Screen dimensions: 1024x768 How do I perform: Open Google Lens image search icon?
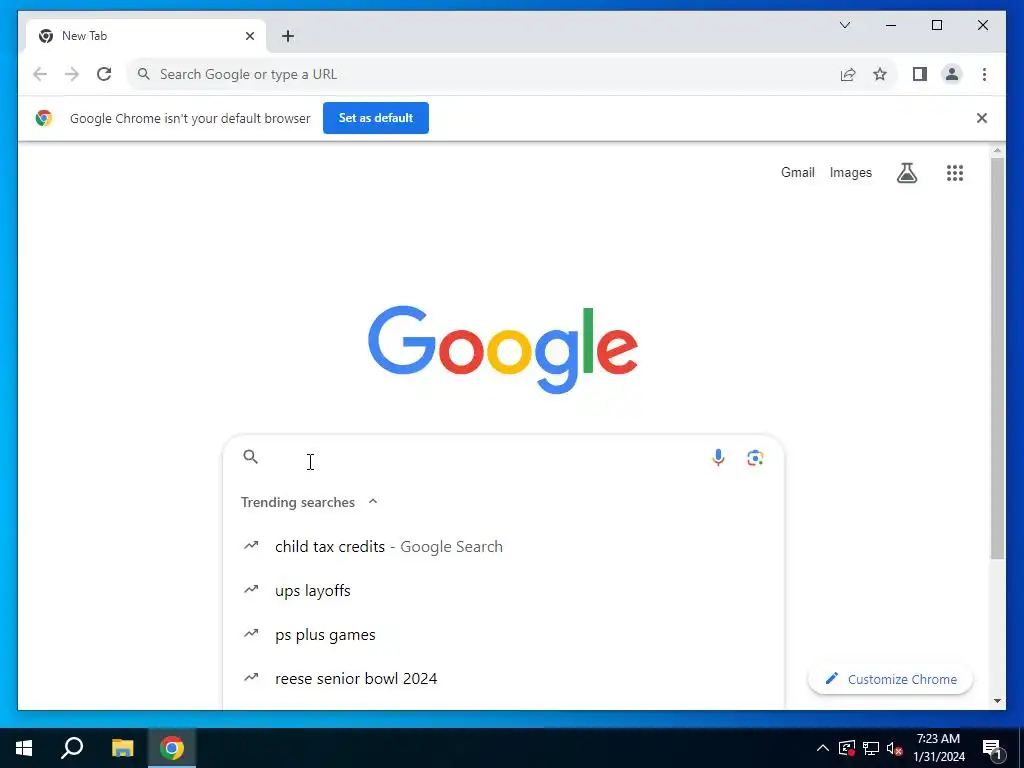click(x=756, y=458)
